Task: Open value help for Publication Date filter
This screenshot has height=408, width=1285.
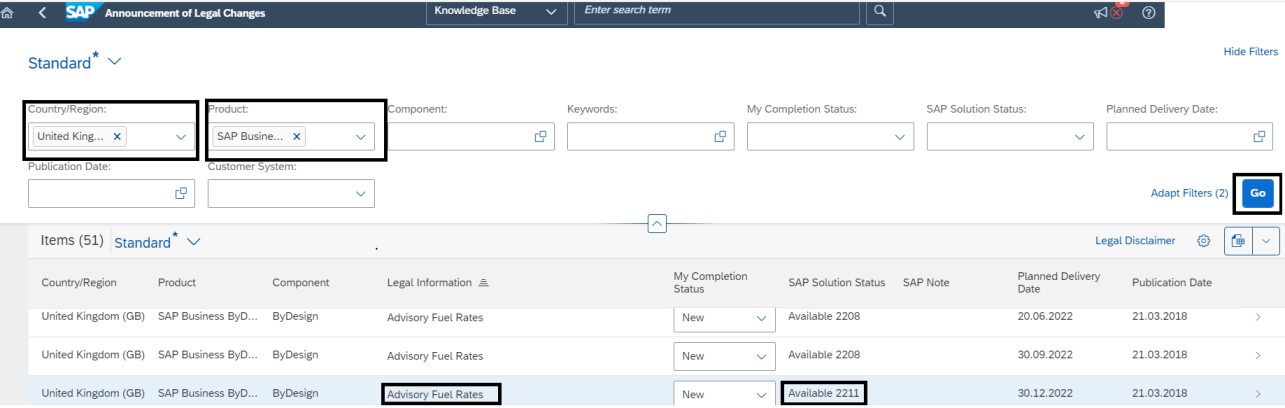Action: (181, 193)
